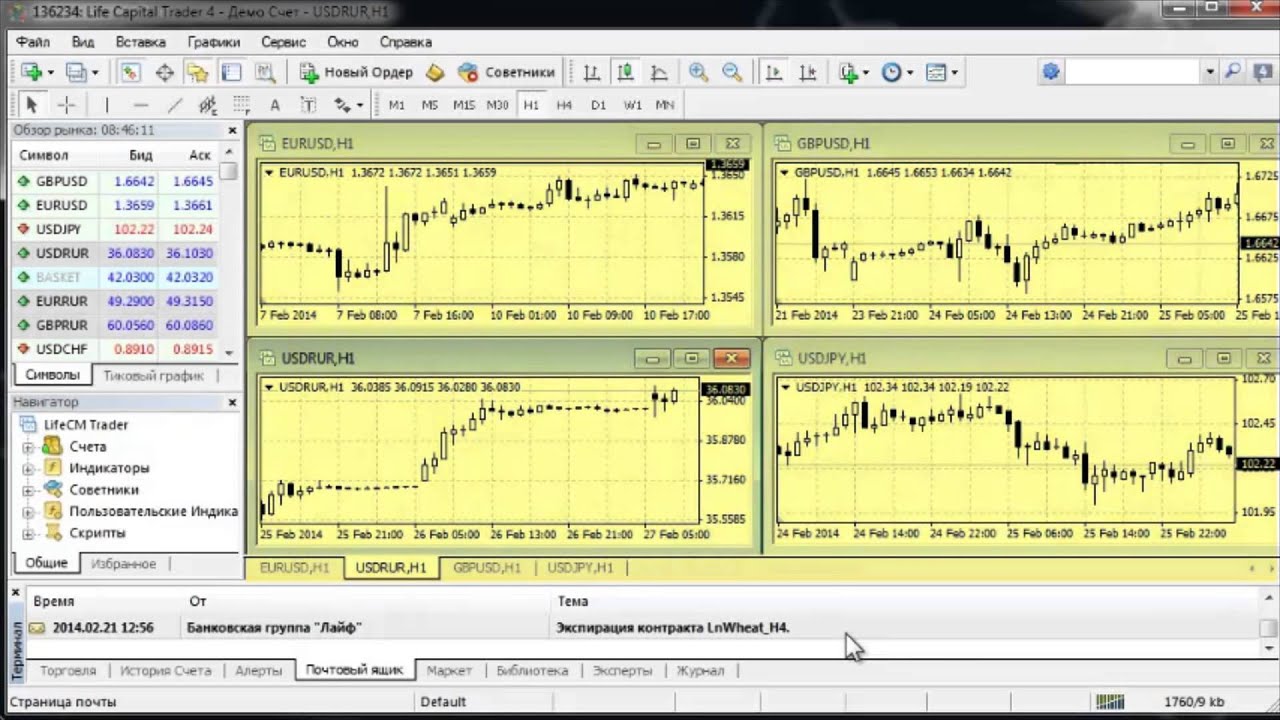Select the EURRUR symbol row

point(116,301)
